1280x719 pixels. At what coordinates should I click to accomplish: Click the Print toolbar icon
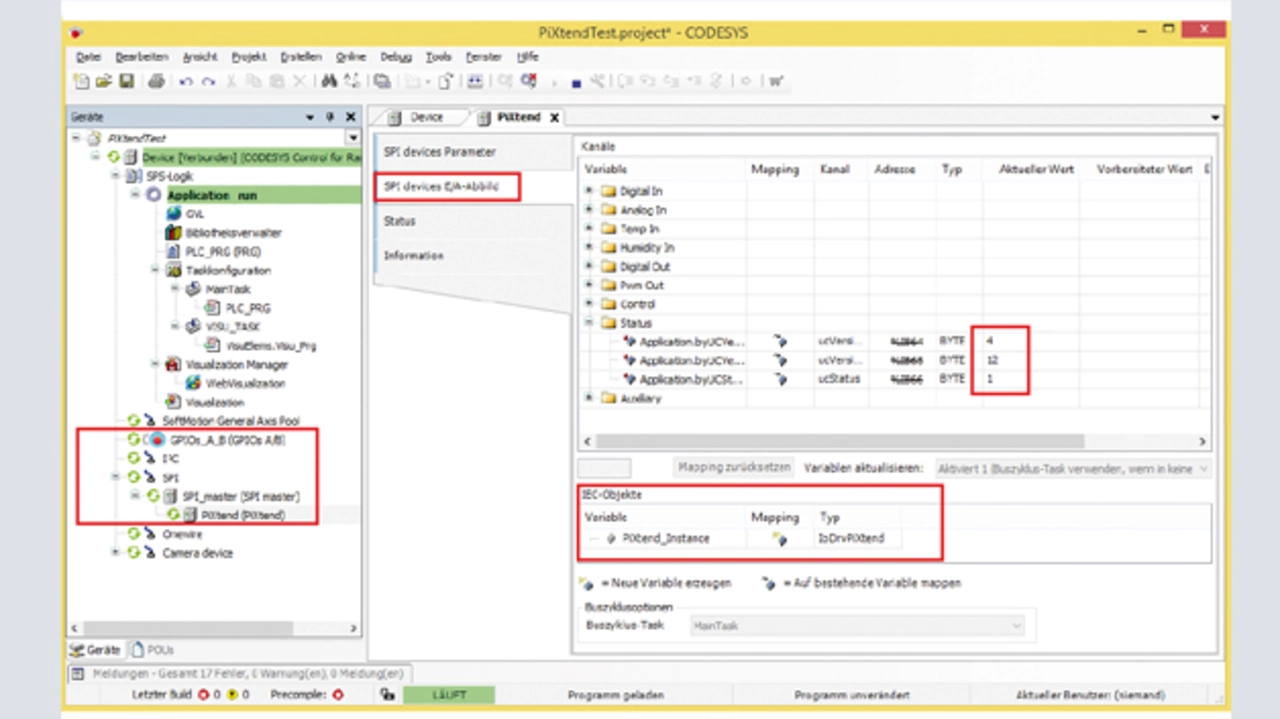(156, 82)
